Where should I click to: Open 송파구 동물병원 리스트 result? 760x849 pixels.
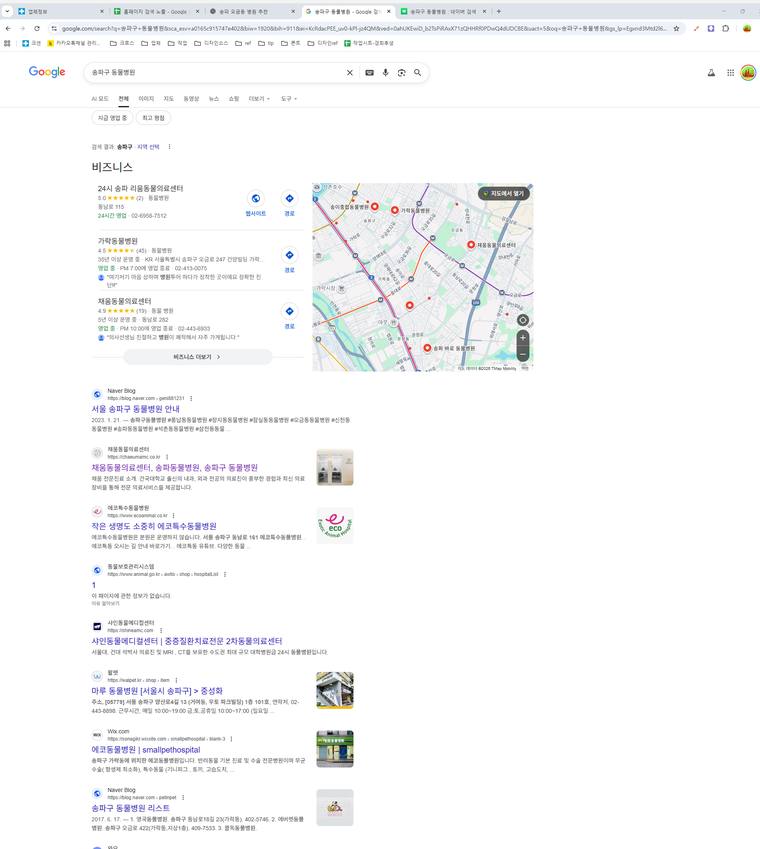tap(130, 808)
